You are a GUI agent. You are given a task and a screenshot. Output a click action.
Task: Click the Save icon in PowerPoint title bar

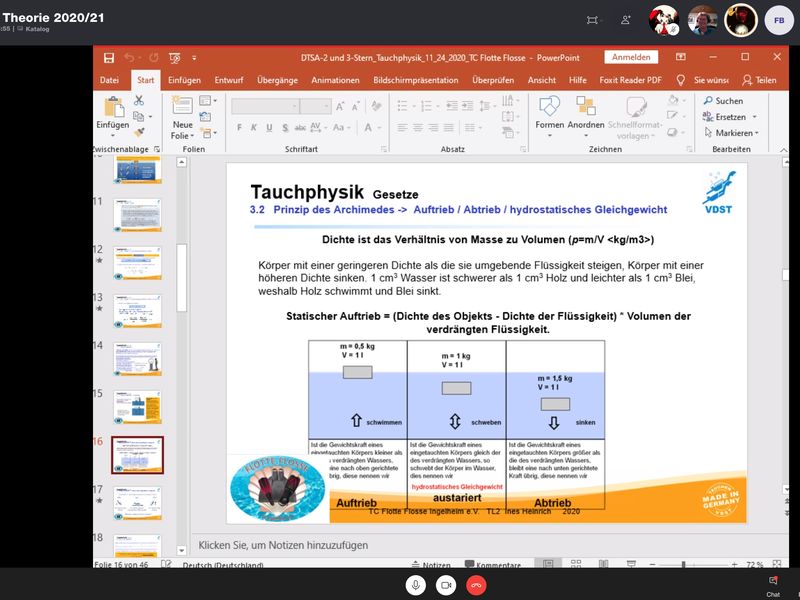point(109,58)
